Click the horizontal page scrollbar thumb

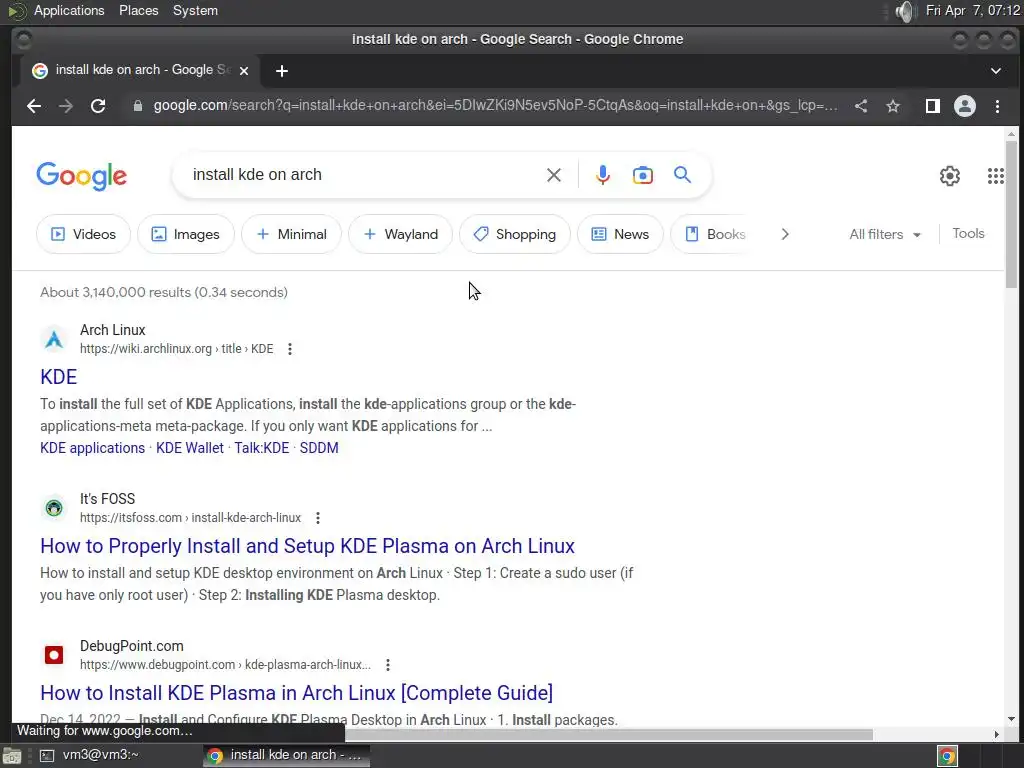click(609, 735)
